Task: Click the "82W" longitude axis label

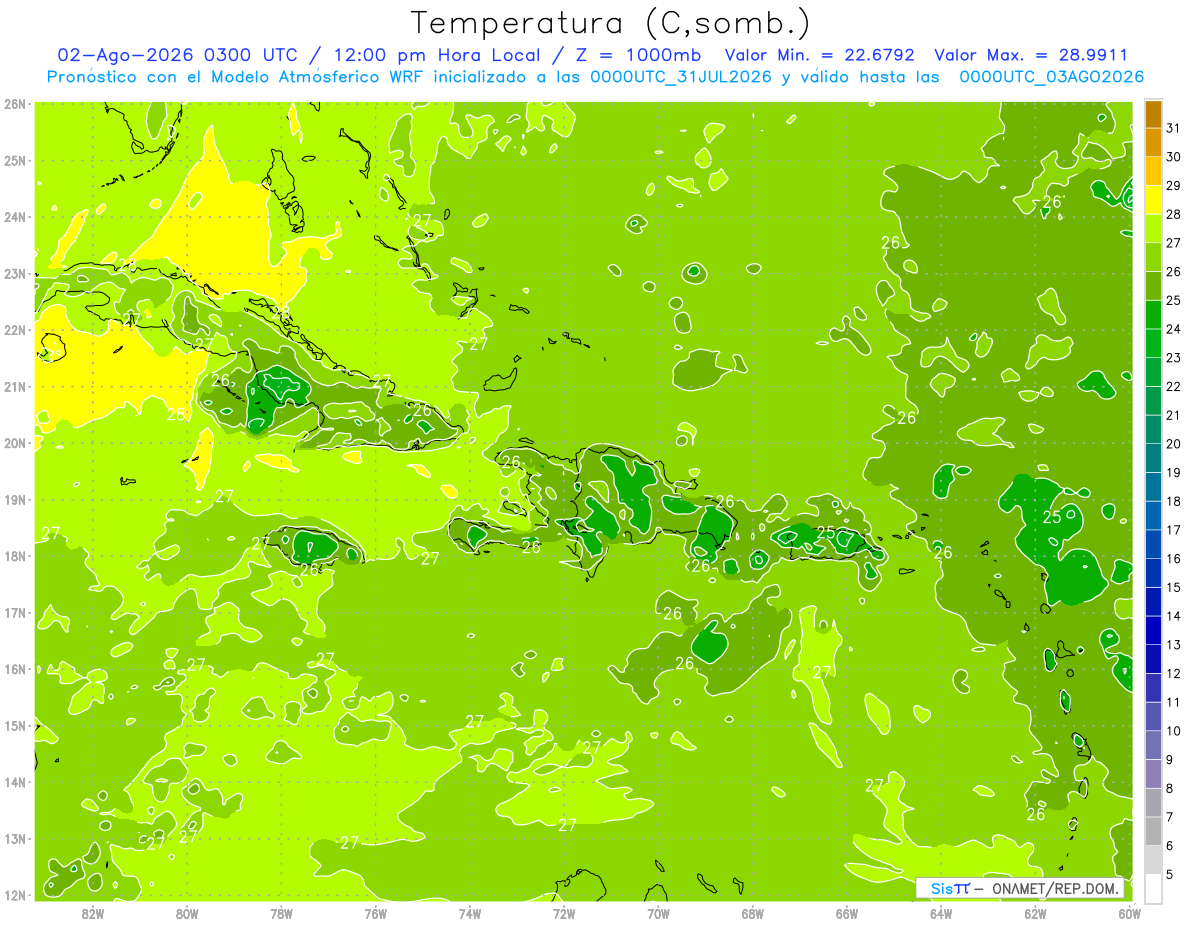Action: tap(93, 913)
